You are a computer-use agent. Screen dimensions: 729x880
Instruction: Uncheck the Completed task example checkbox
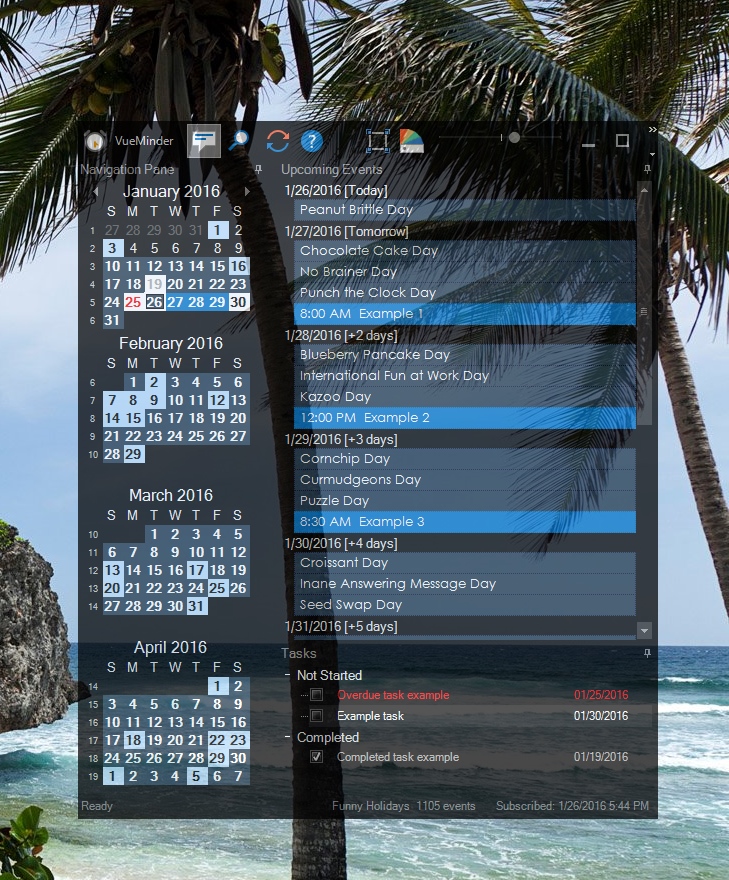pyautogui.click(x=317, y=757)
